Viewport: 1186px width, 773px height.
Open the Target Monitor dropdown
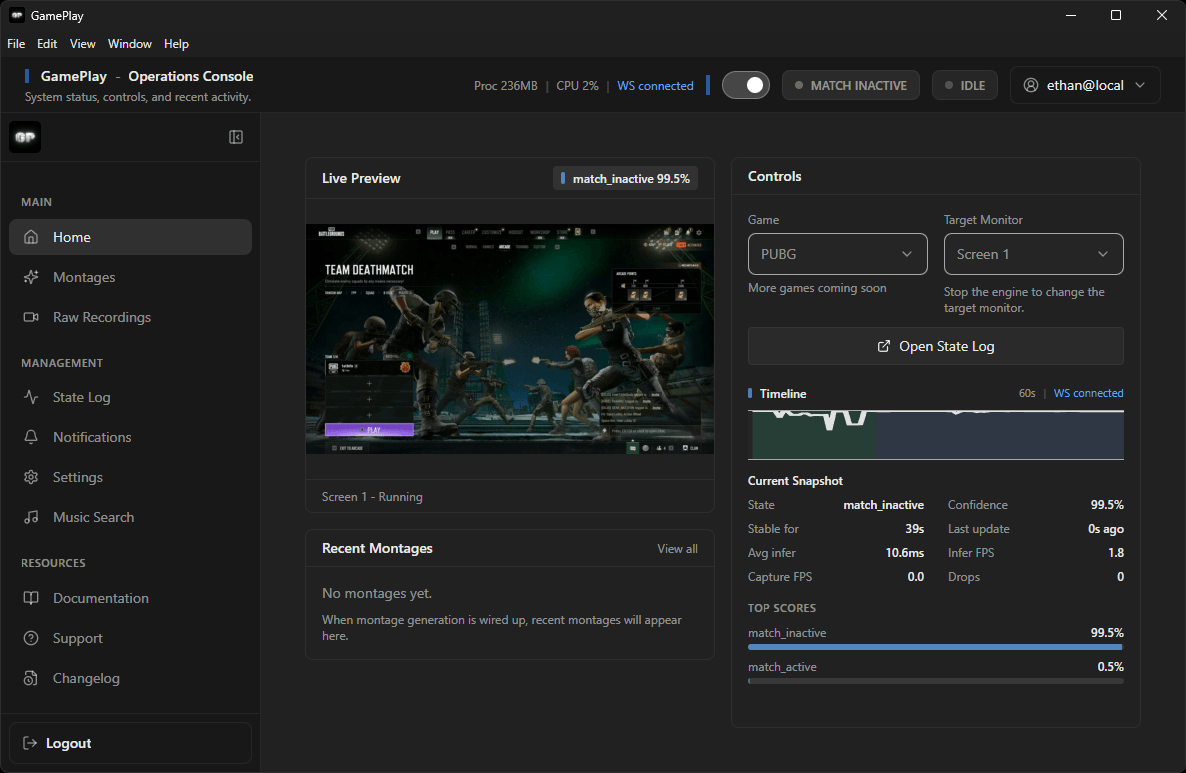1033,254
